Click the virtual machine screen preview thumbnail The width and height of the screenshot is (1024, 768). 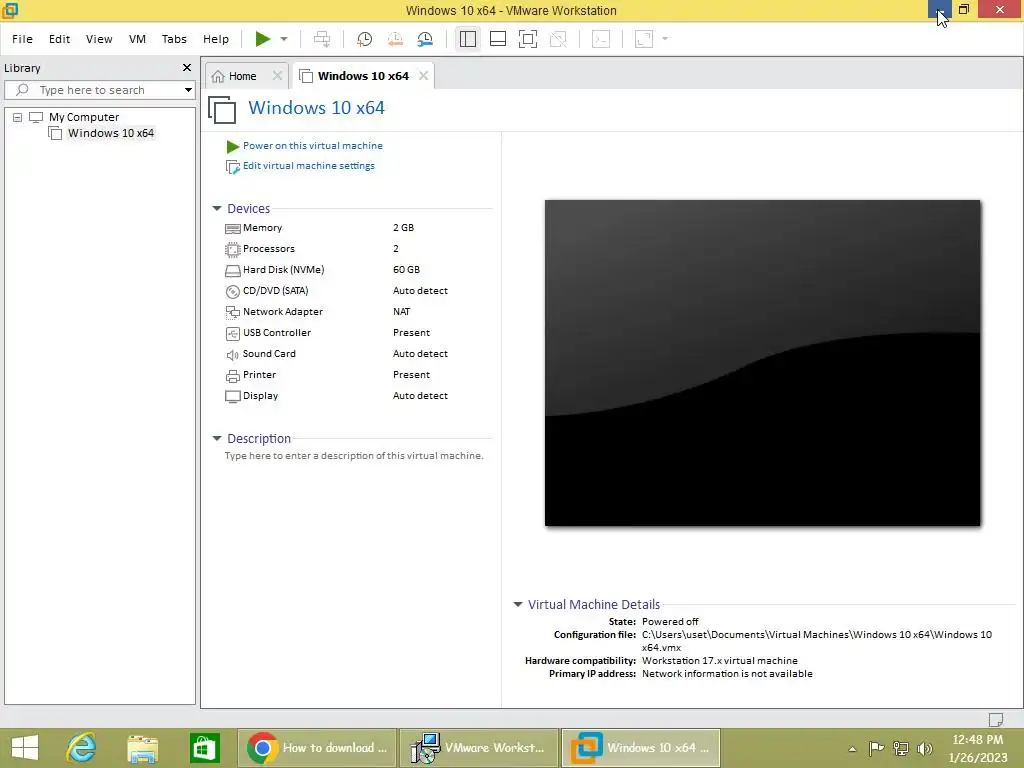click(x=762, y=363)
